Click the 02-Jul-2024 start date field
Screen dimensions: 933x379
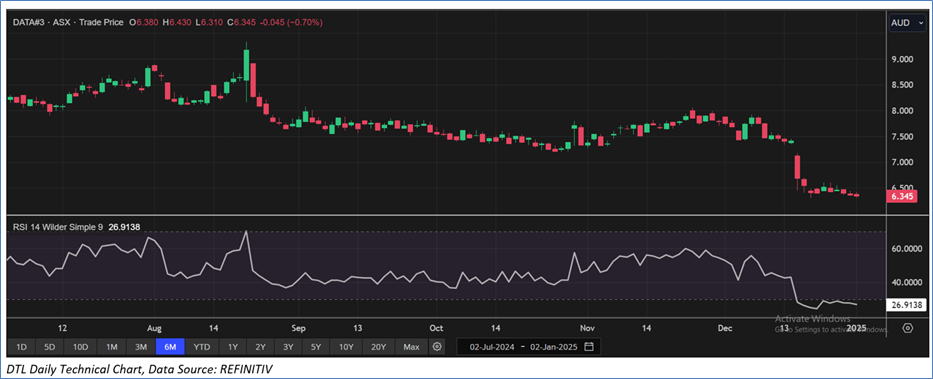(493, 346)
